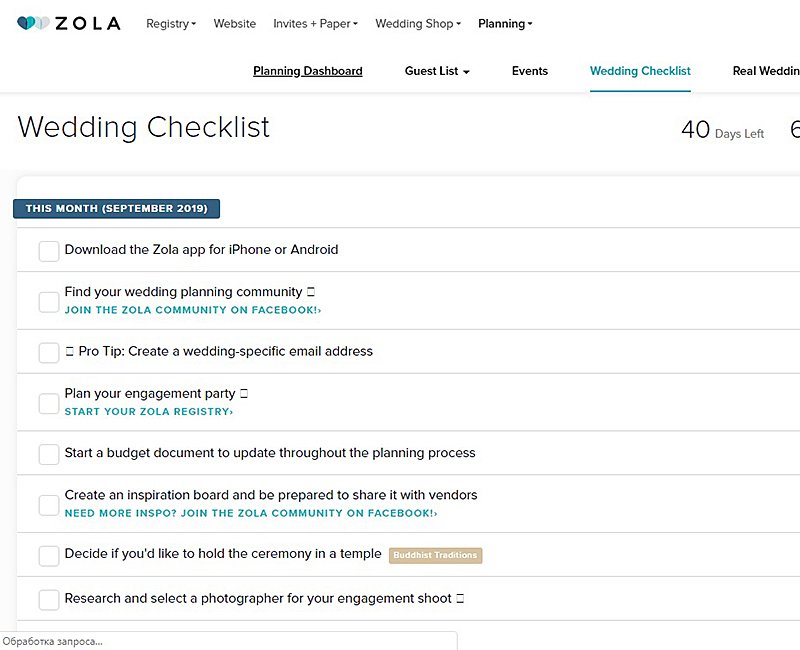
Task: Open the Planning Dashboard tab
Action: point(308,71)
